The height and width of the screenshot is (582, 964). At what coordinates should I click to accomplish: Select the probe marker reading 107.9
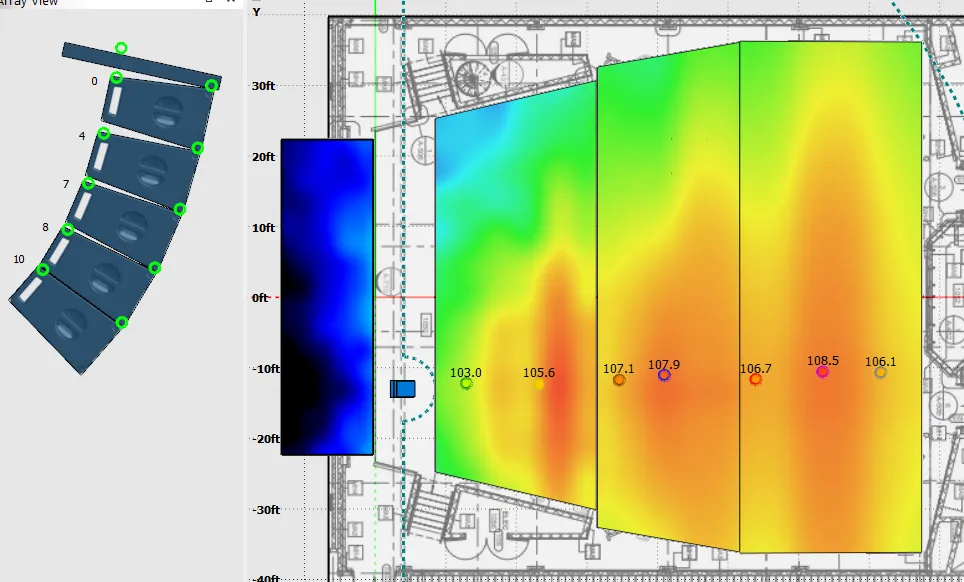pos(664,376)
